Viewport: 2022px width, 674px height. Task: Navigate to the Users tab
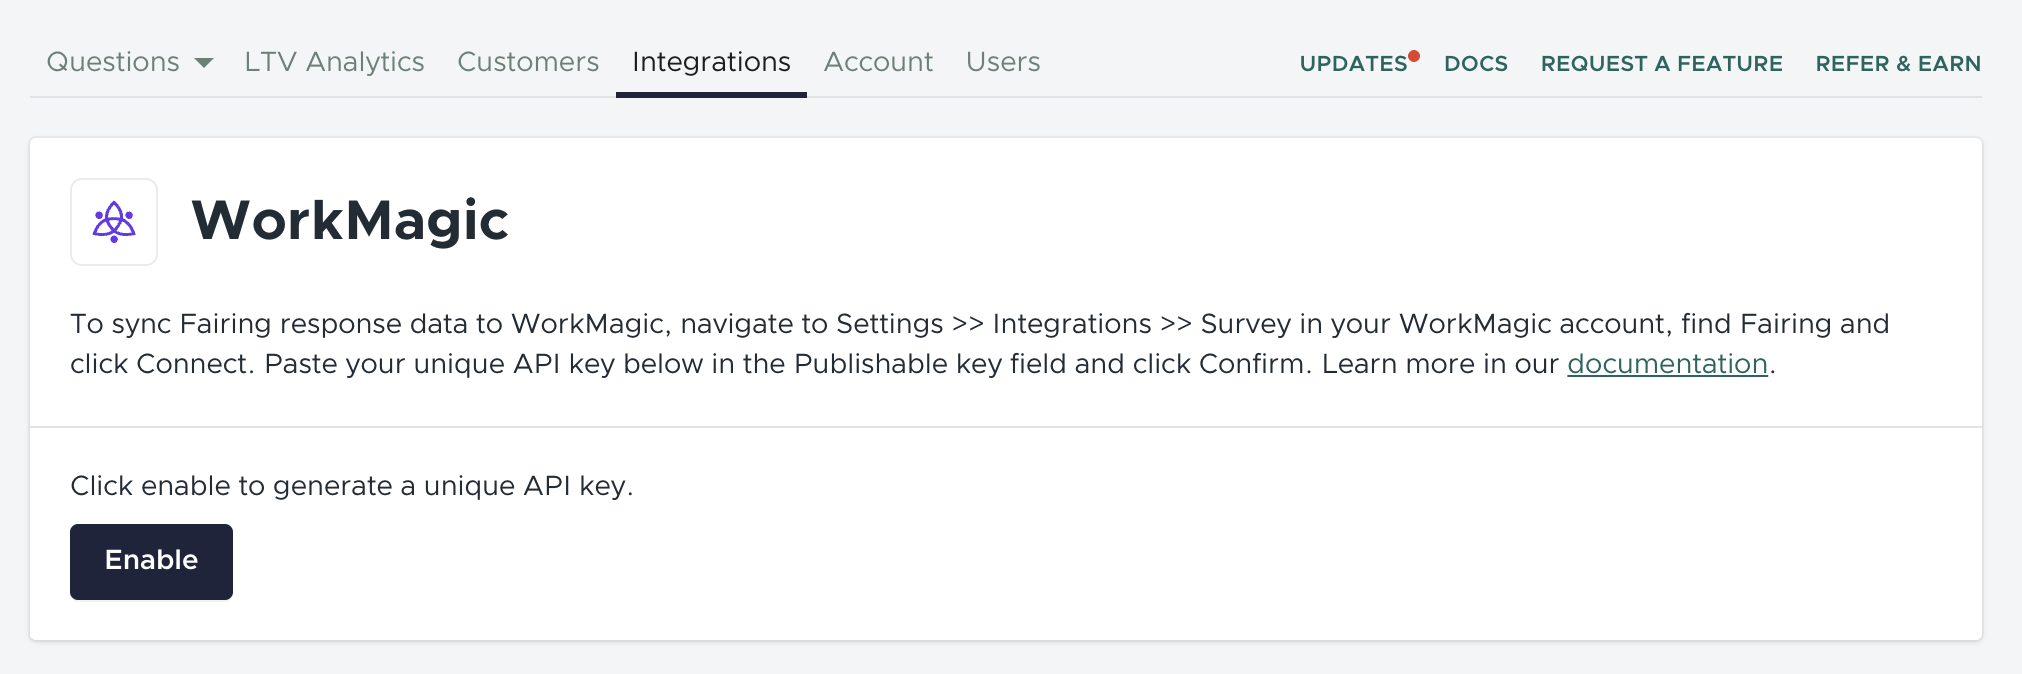click(1003, 62)
